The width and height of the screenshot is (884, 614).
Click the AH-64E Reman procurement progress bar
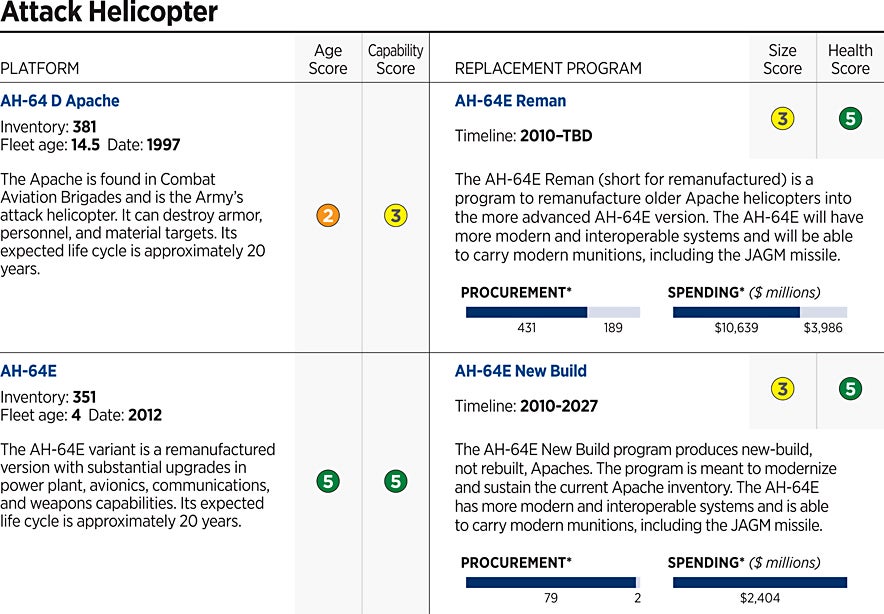[553, 312]
